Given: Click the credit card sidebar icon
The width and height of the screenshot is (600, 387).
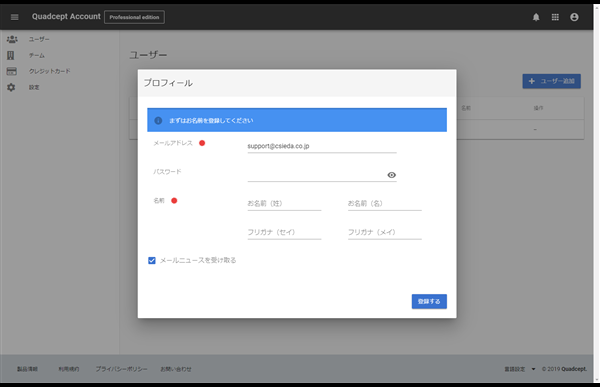Looking at the screenshot, I should point(11,71).
